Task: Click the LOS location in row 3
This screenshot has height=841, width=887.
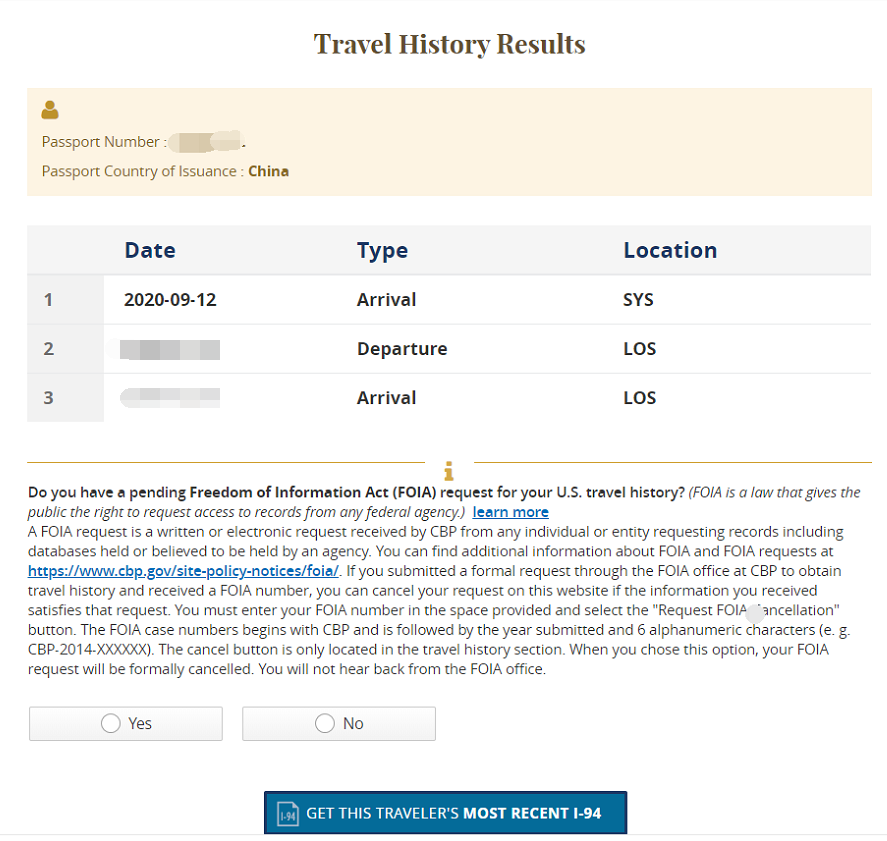Action: point(639,398)
